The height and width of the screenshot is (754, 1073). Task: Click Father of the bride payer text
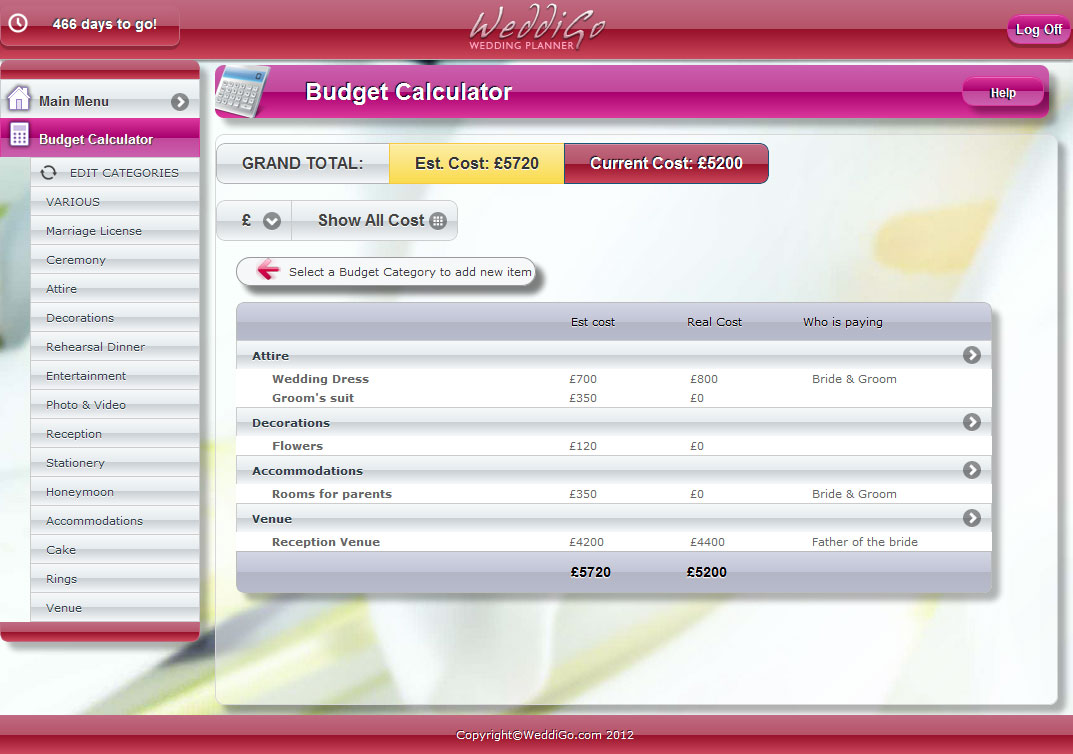coord(864,541)
